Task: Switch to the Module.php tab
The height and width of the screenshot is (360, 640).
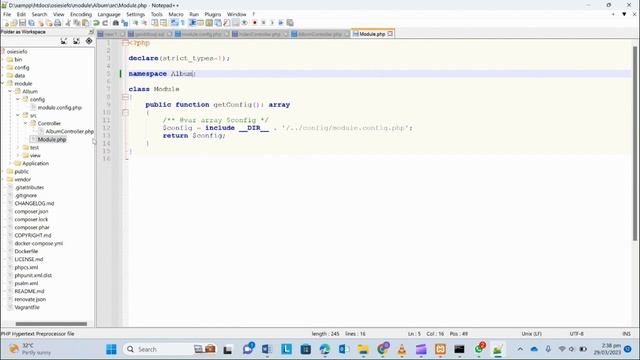Action: (372, 34)
